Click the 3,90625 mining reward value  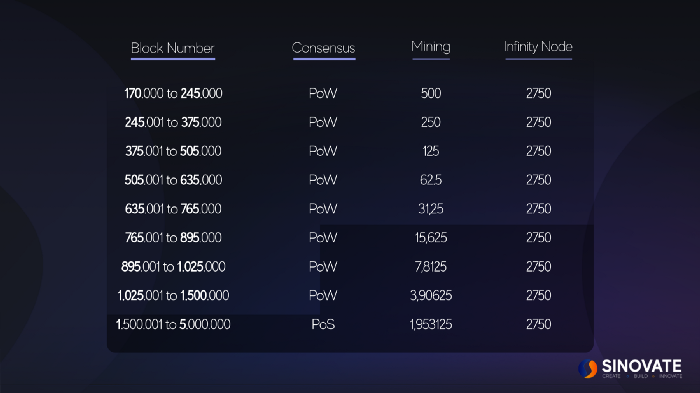(x=431, y=295)
